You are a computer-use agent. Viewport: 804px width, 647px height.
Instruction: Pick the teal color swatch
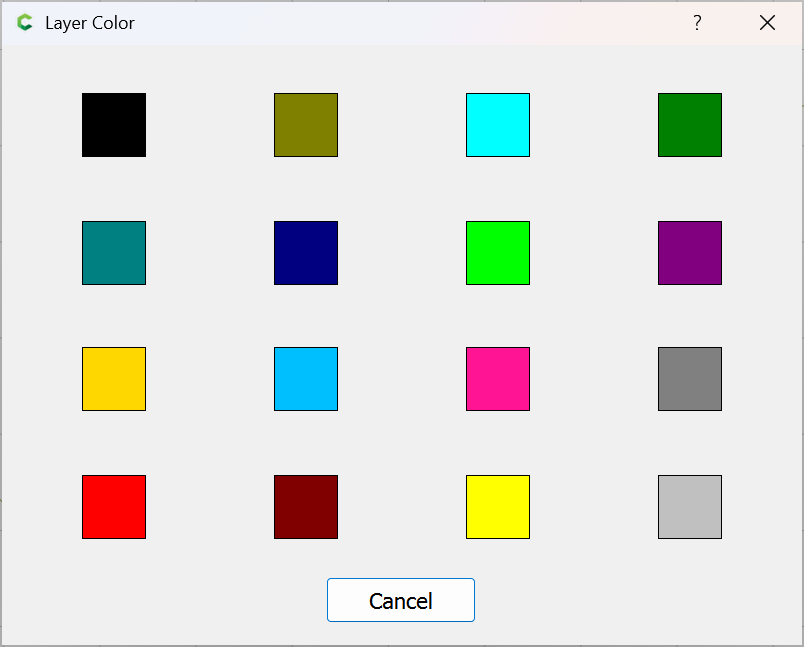click(114, 253)
